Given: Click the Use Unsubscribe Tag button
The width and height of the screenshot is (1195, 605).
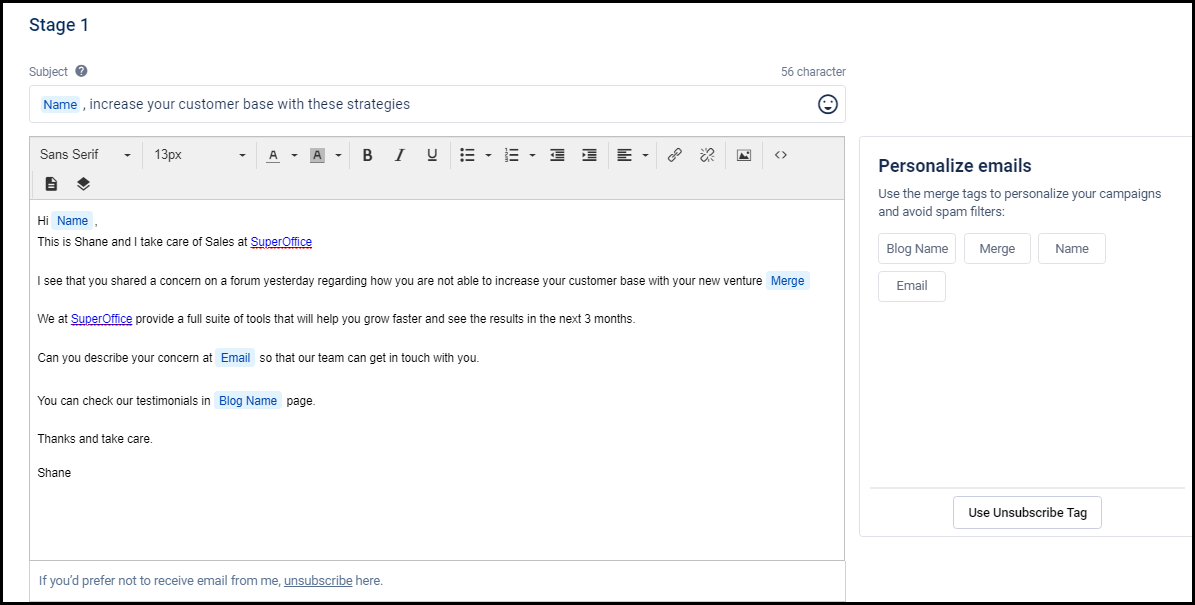Looking at the screenshot, I should [1027, 512].
